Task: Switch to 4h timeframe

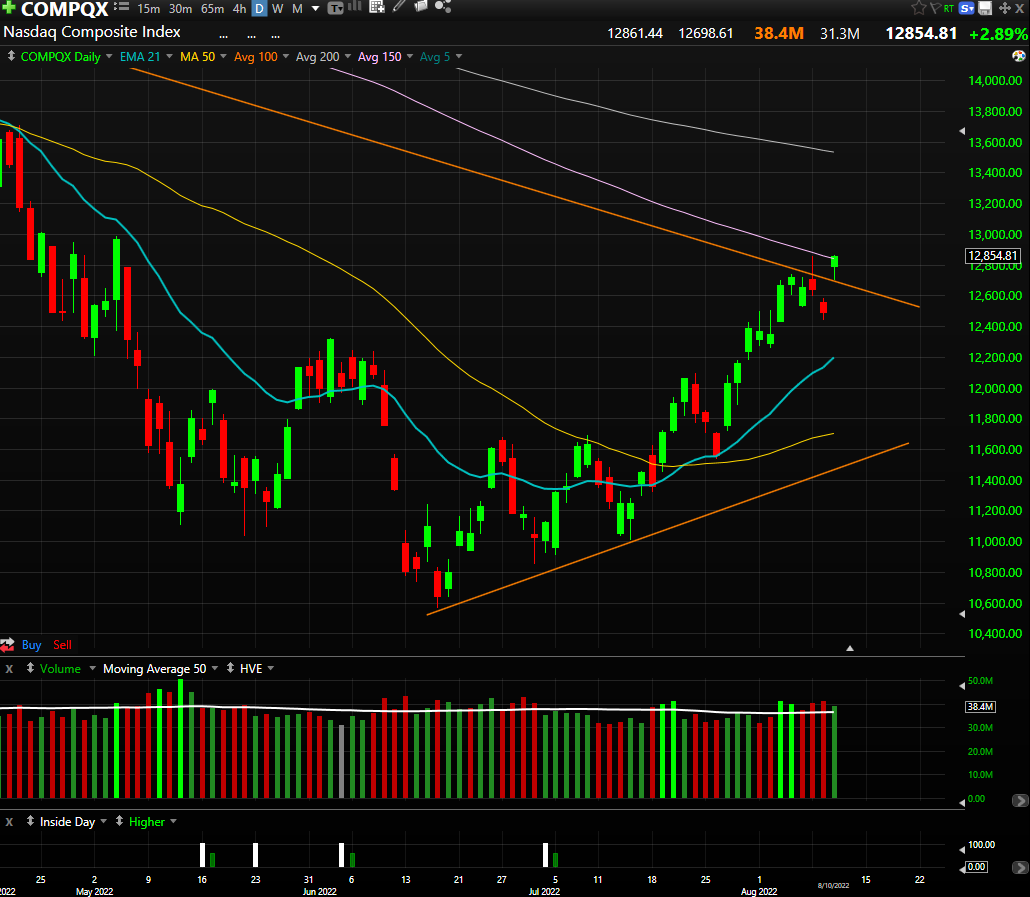Action: point(240,9)
